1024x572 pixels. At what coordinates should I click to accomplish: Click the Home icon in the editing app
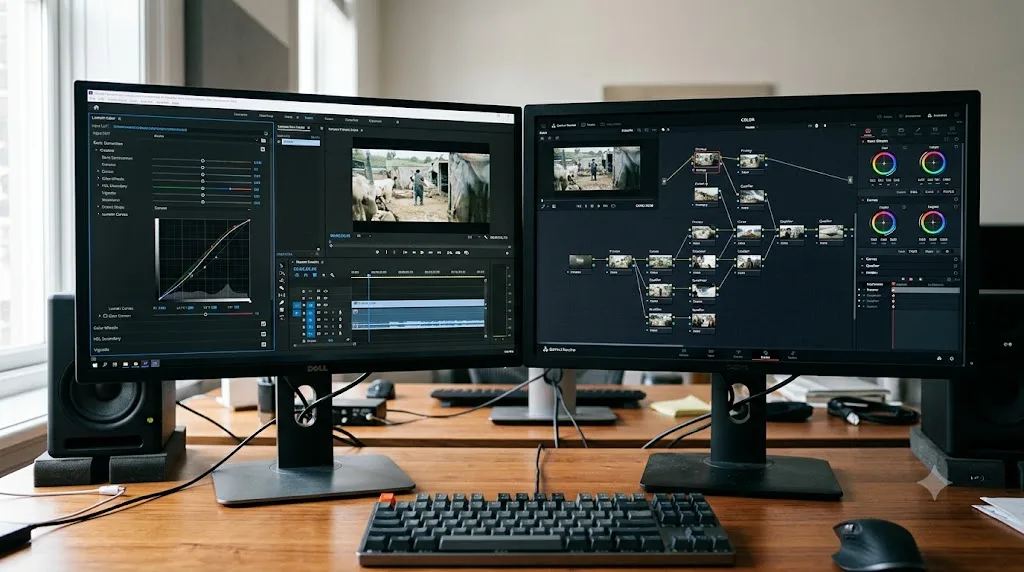pos(96,107)
